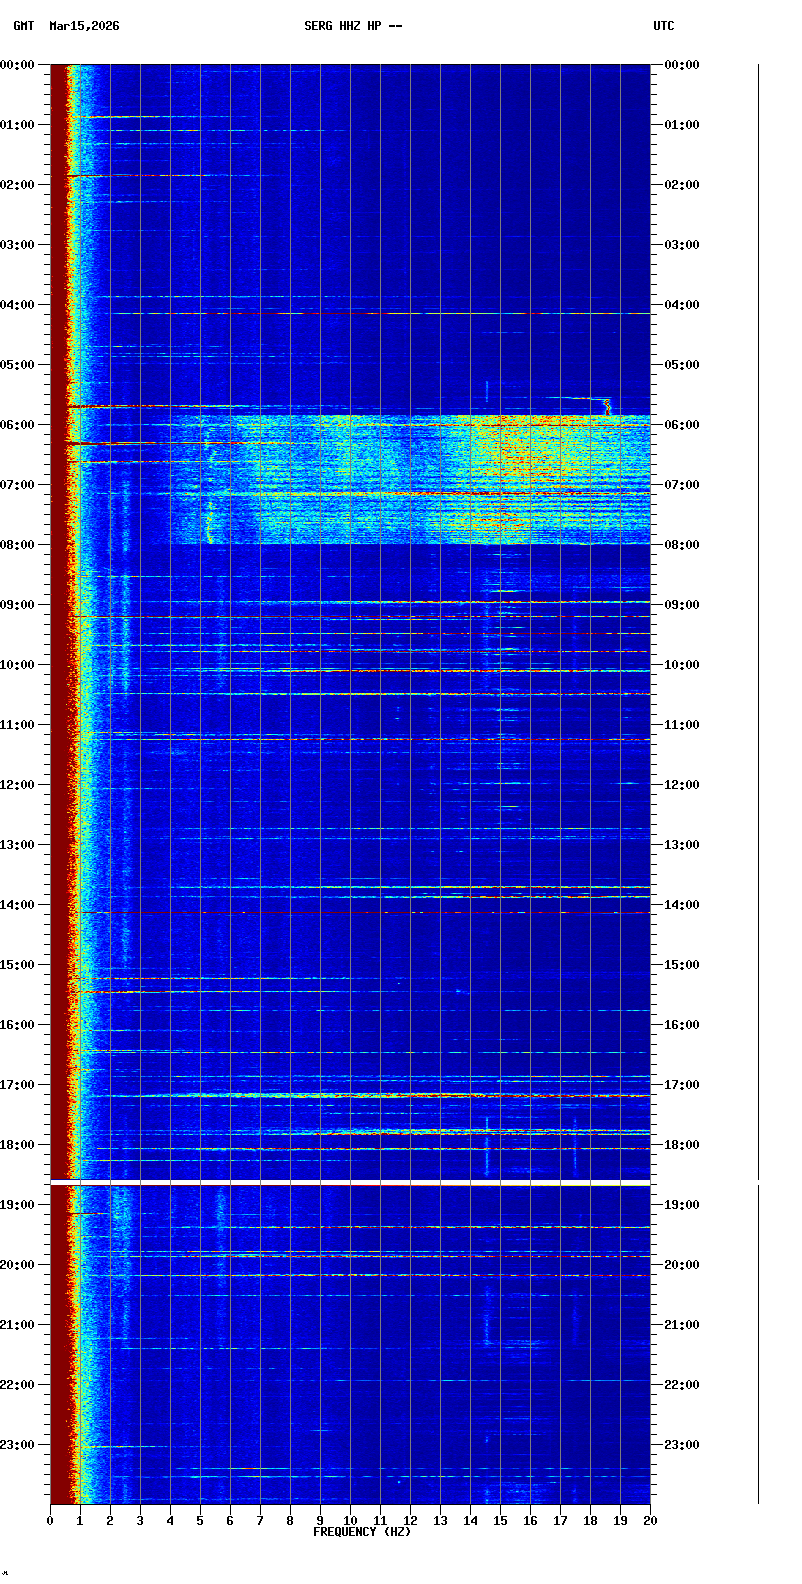
Task: Click the 08:00 label on the right axis
Action: tap(682, 545)
